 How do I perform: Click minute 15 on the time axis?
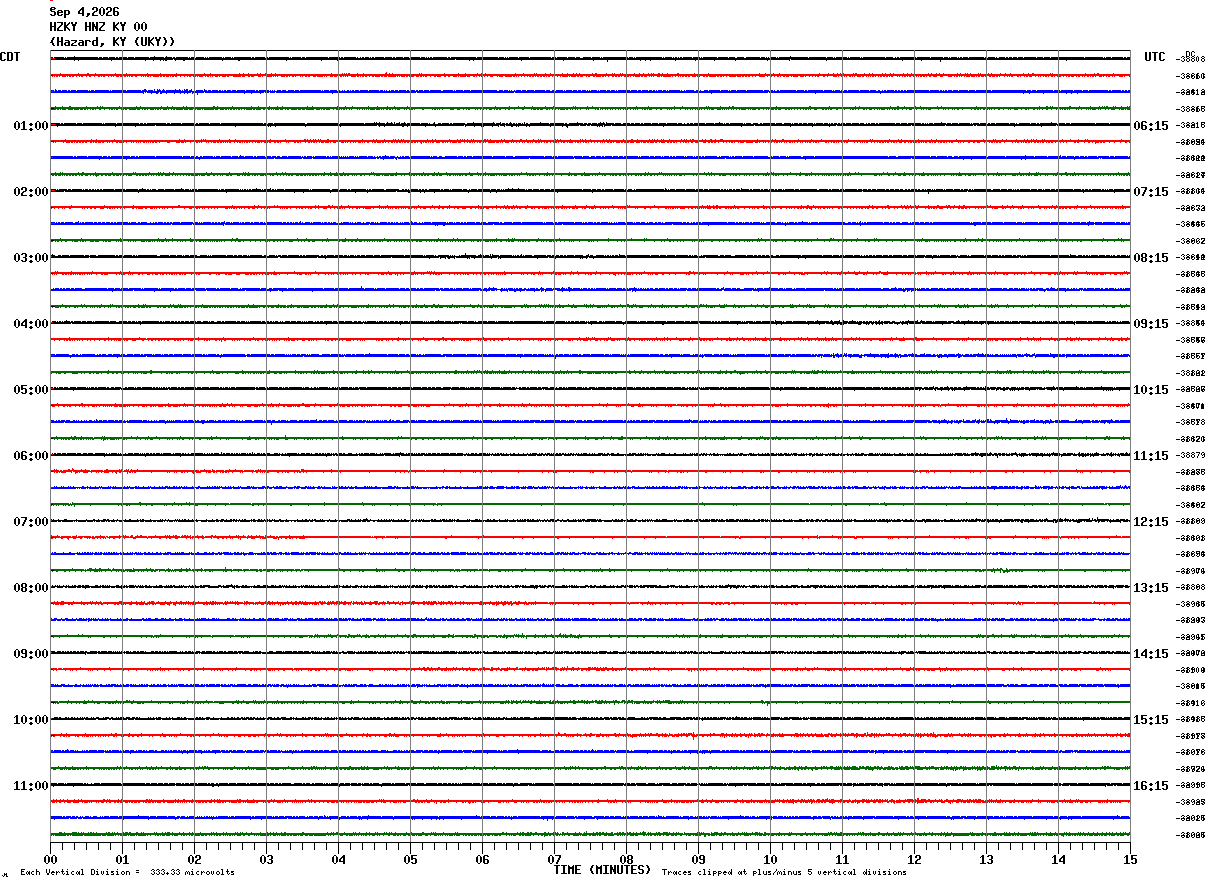click(1130, 860)
